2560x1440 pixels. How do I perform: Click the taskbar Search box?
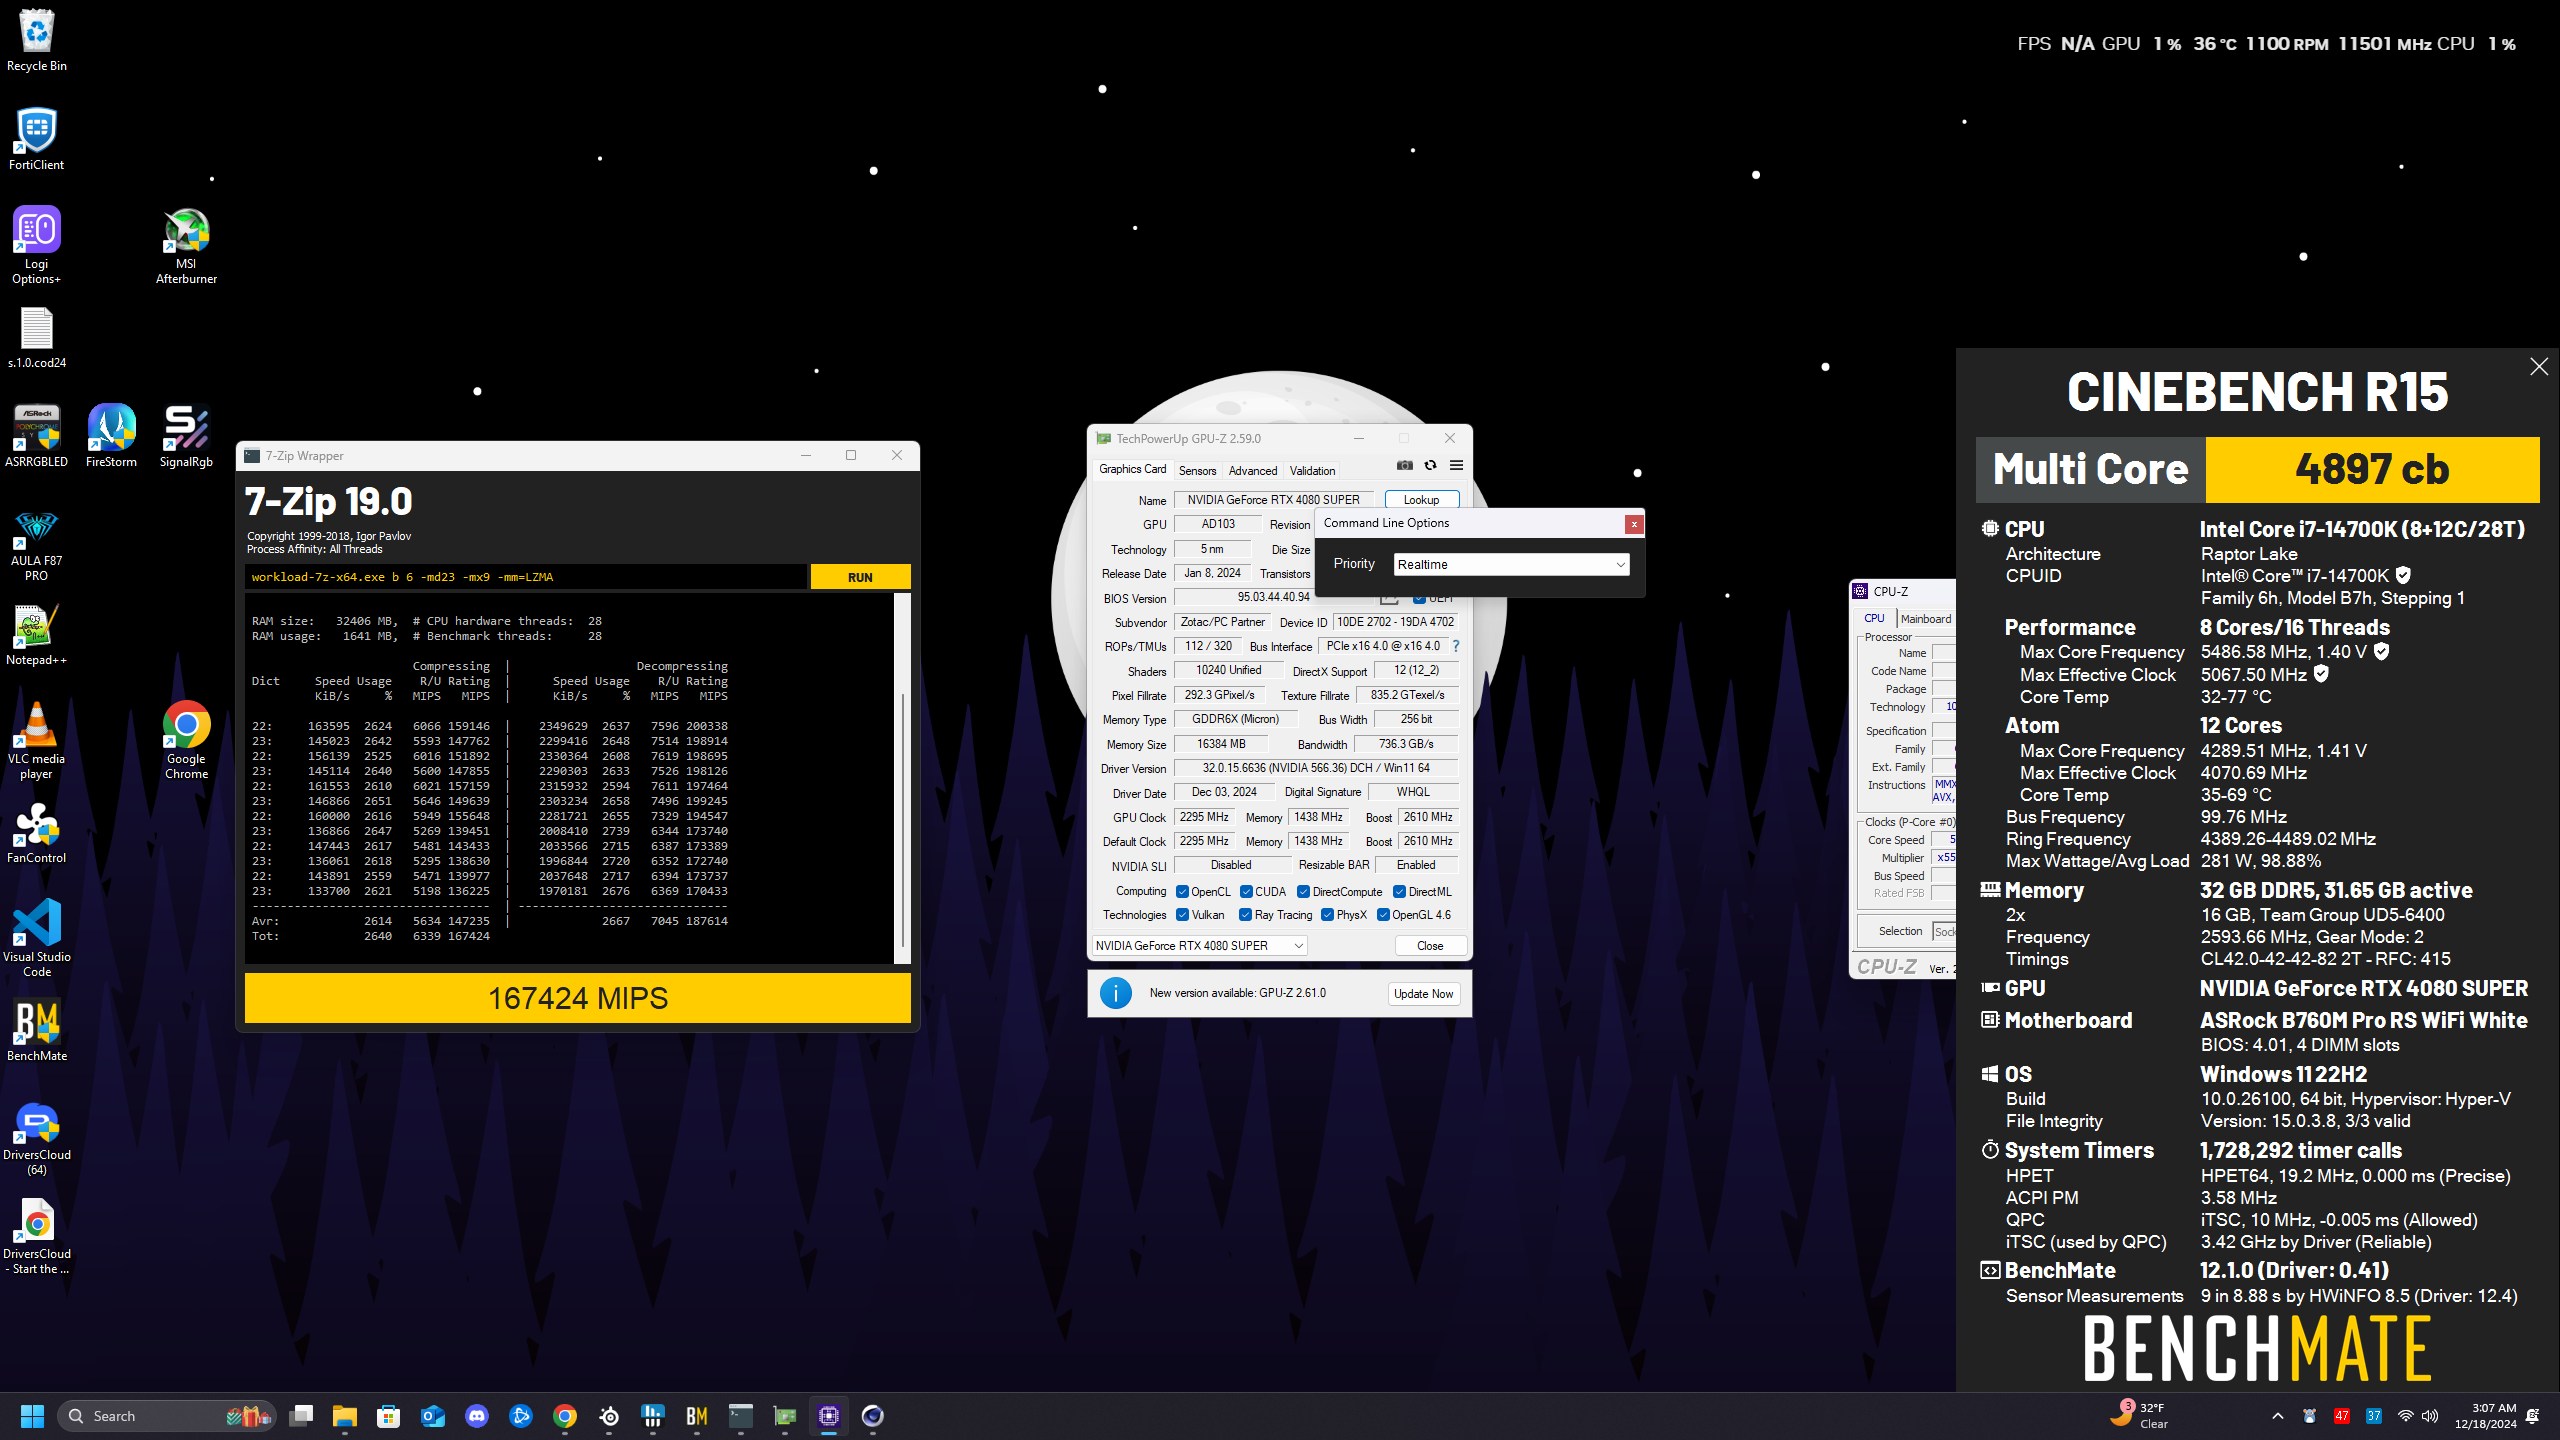166,1416
